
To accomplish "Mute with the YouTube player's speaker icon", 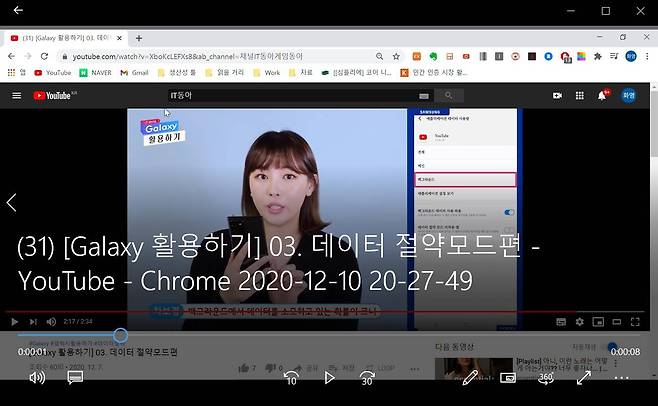I will point(51,322).
